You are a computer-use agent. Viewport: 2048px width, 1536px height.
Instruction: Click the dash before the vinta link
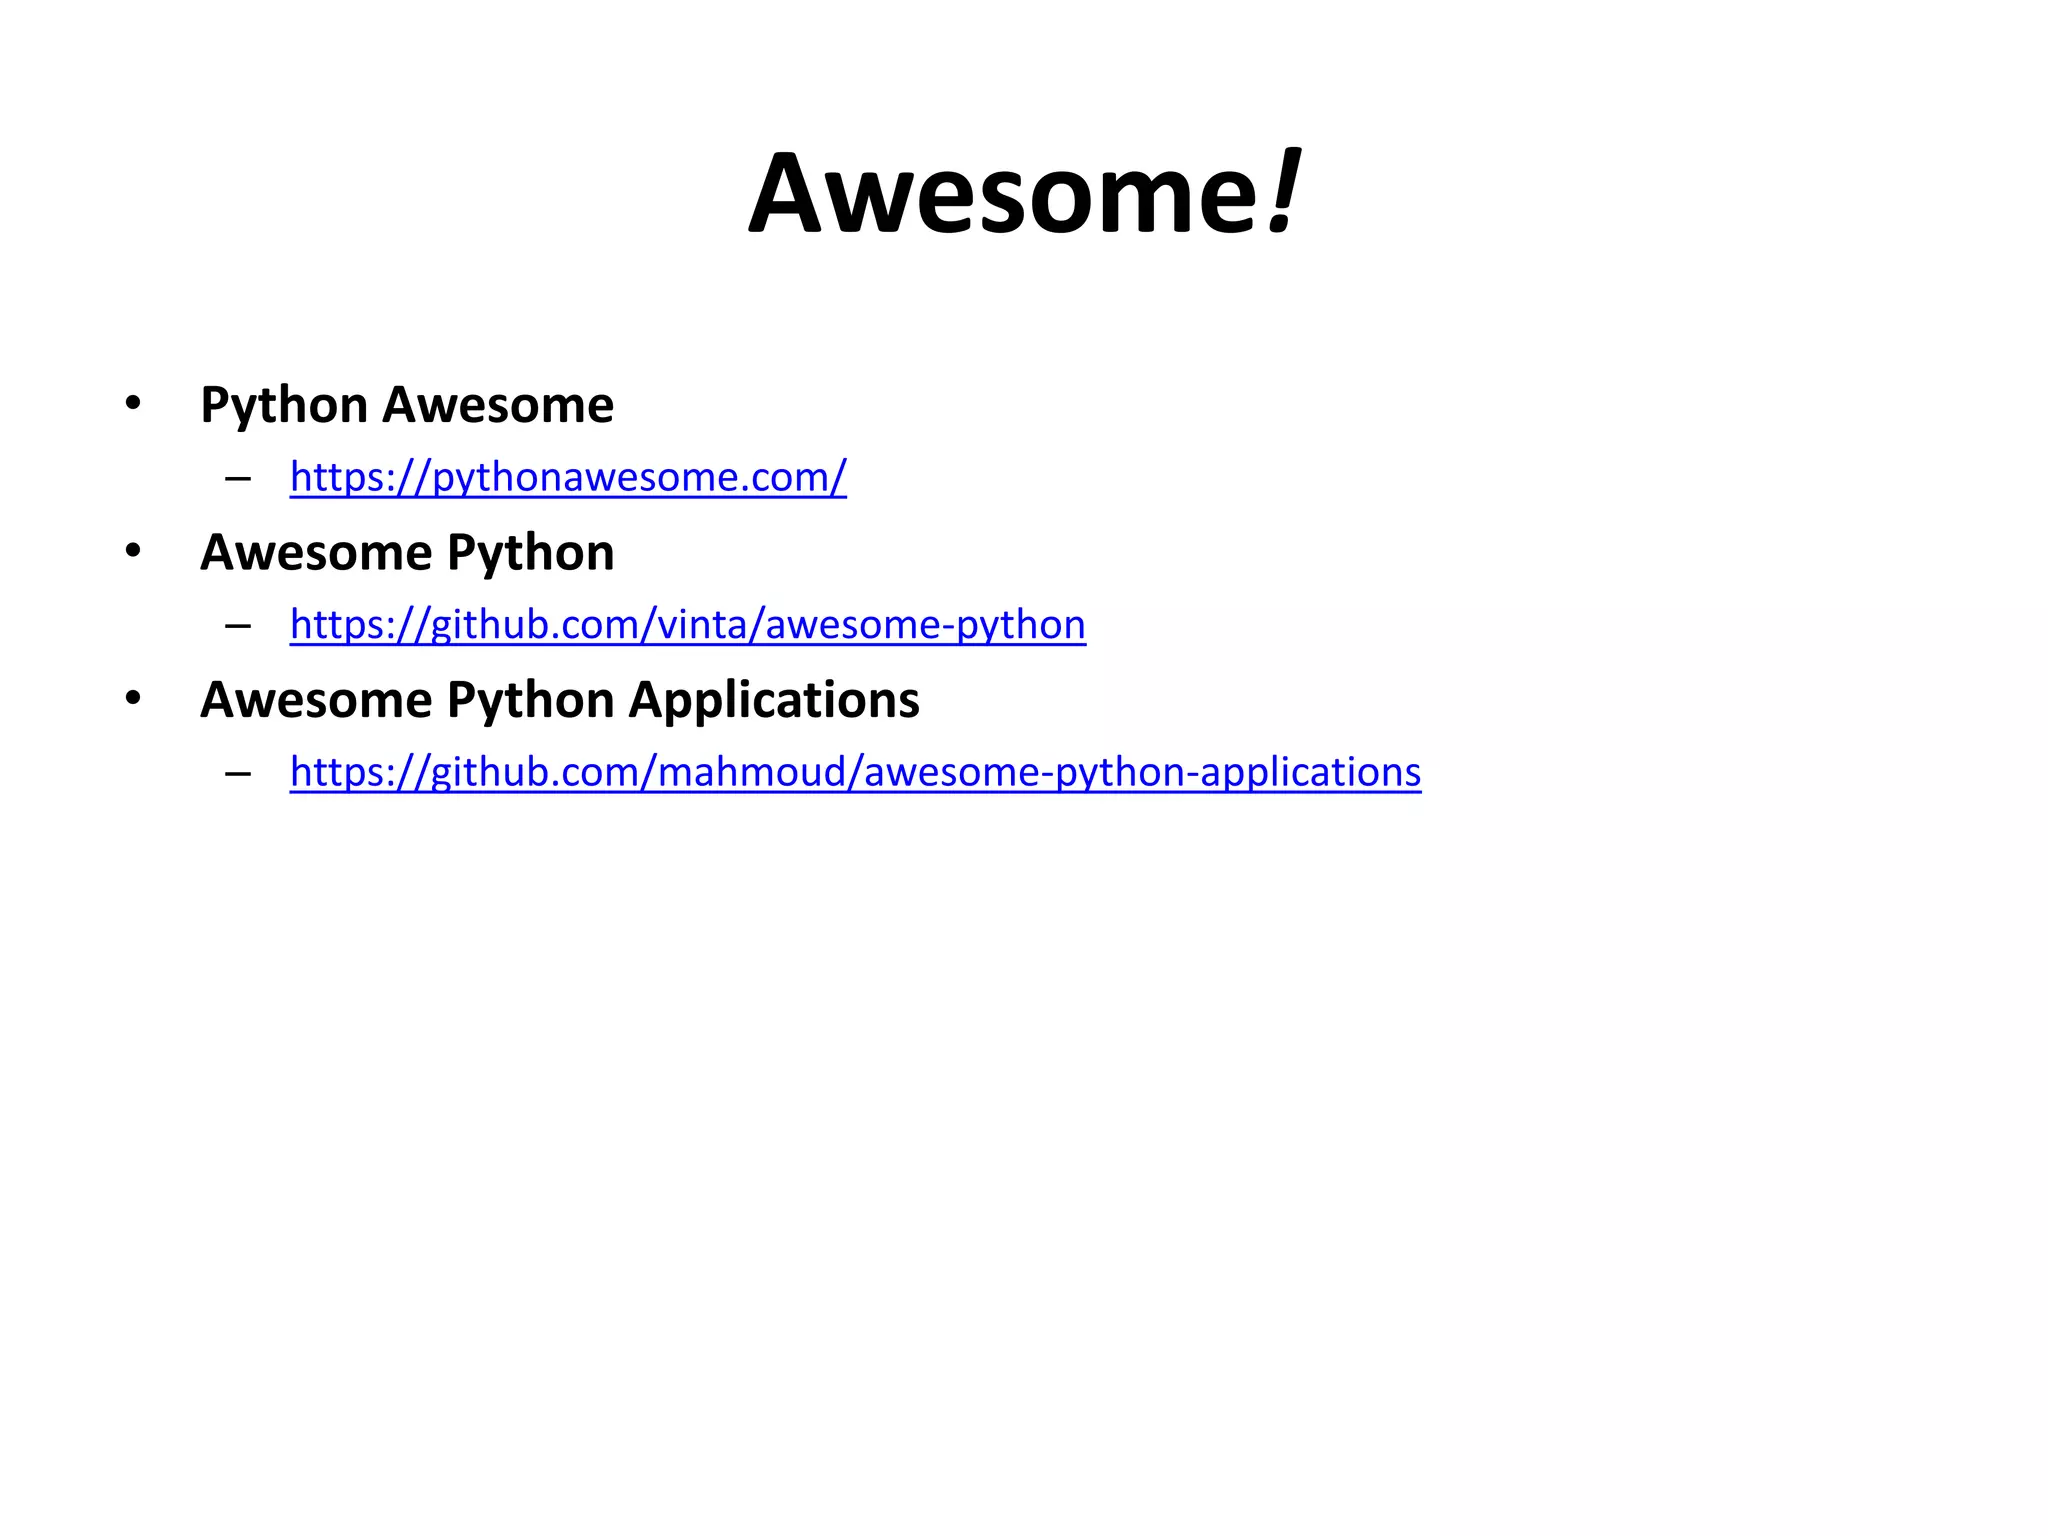click(x=238, y=627)
